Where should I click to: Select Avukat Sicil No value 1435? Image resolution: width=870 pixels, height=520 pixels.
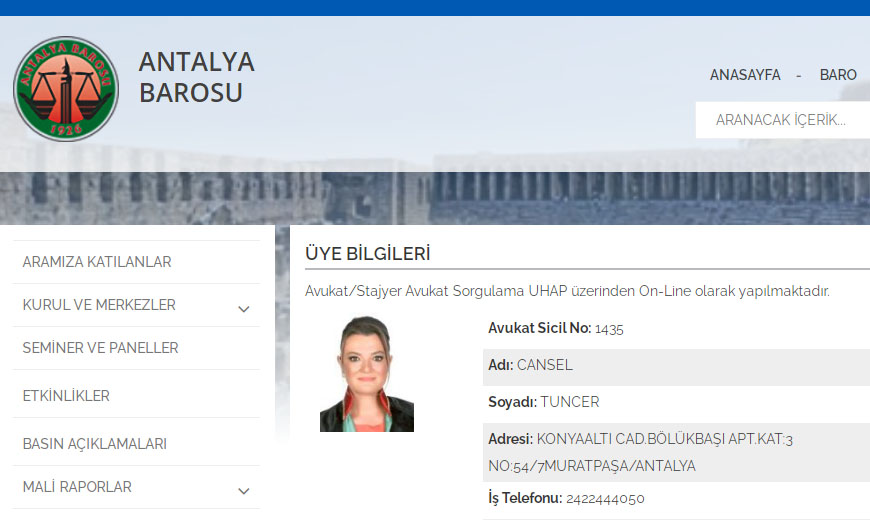coord(609,329)
